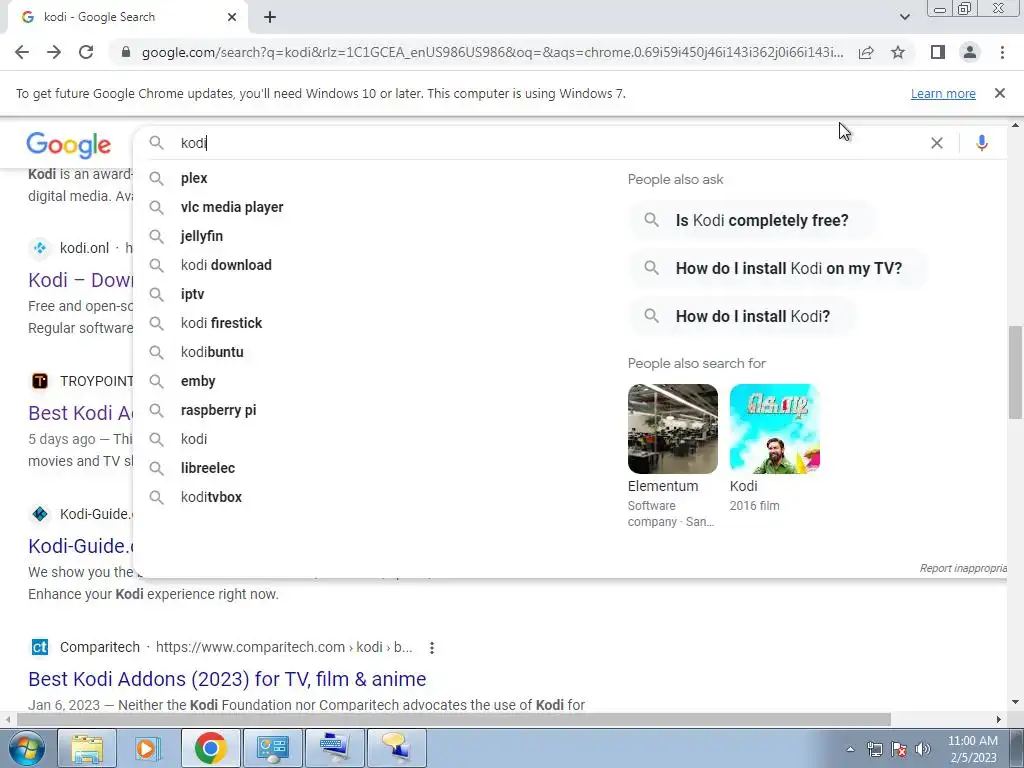
Task: Open the Action Center flag icon
Action: coord(899,749)
